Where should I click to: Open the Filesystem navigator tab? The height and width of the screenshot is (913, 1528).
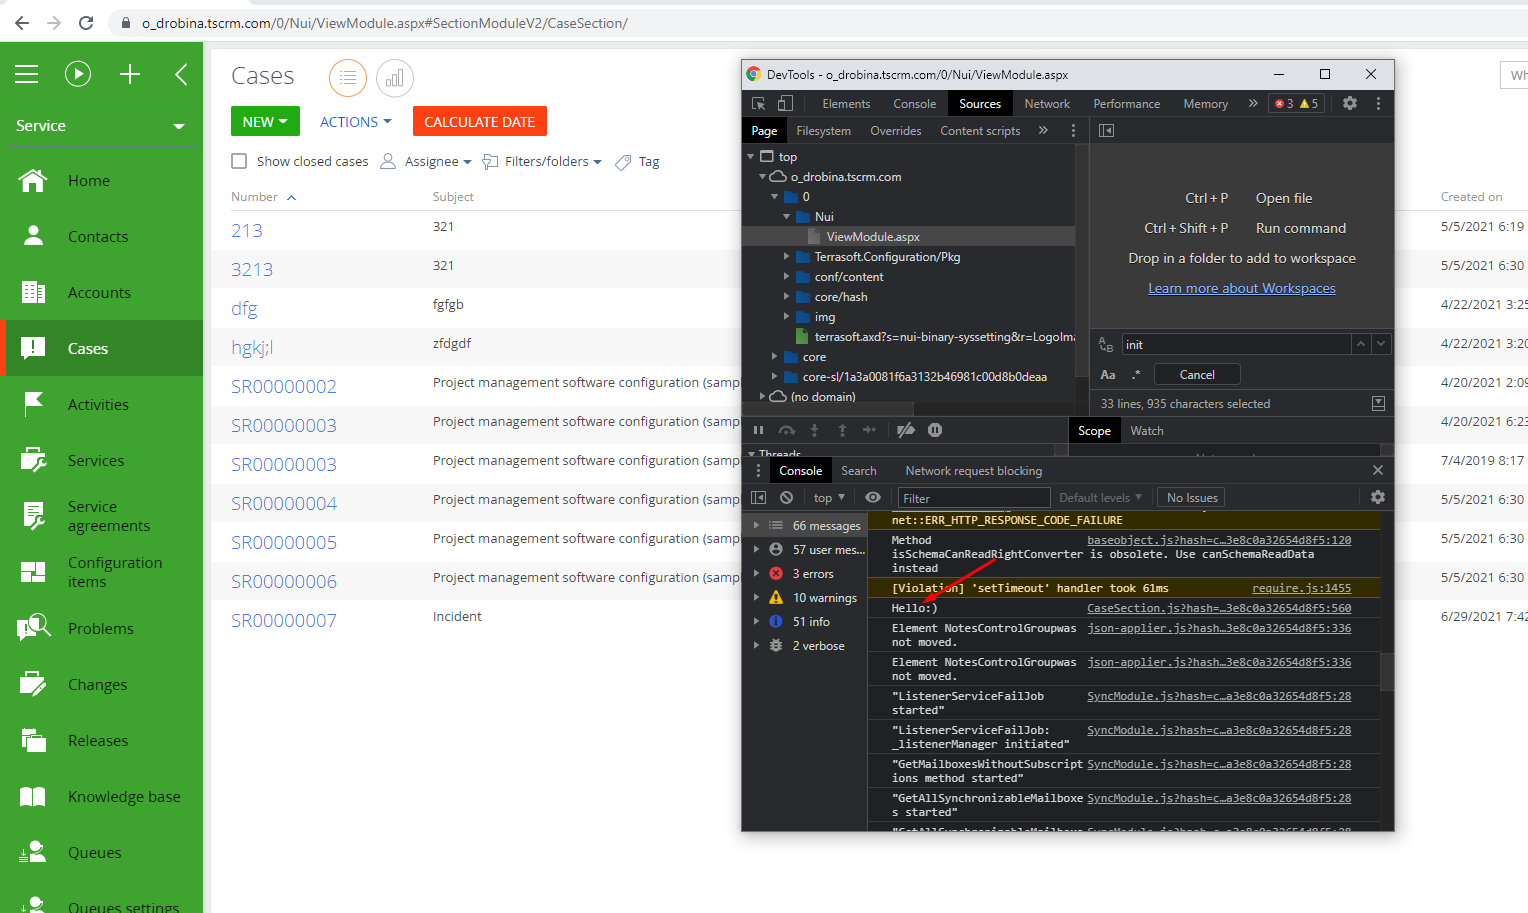click(823, 131)
